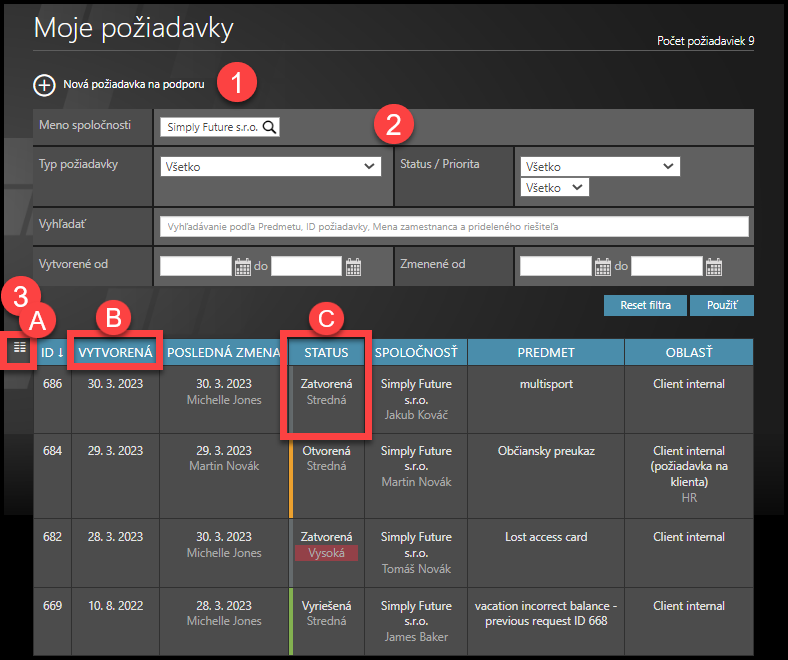788x660 pixels.
Task: Sort by the Status column header
Action: click(x=326, y=352)
